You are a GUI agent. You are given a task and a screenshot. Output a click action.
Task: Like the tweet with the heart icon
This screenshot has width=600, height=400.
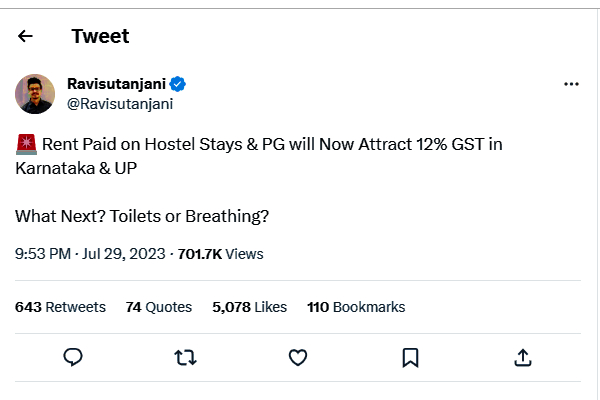click(x=297, y=357)
